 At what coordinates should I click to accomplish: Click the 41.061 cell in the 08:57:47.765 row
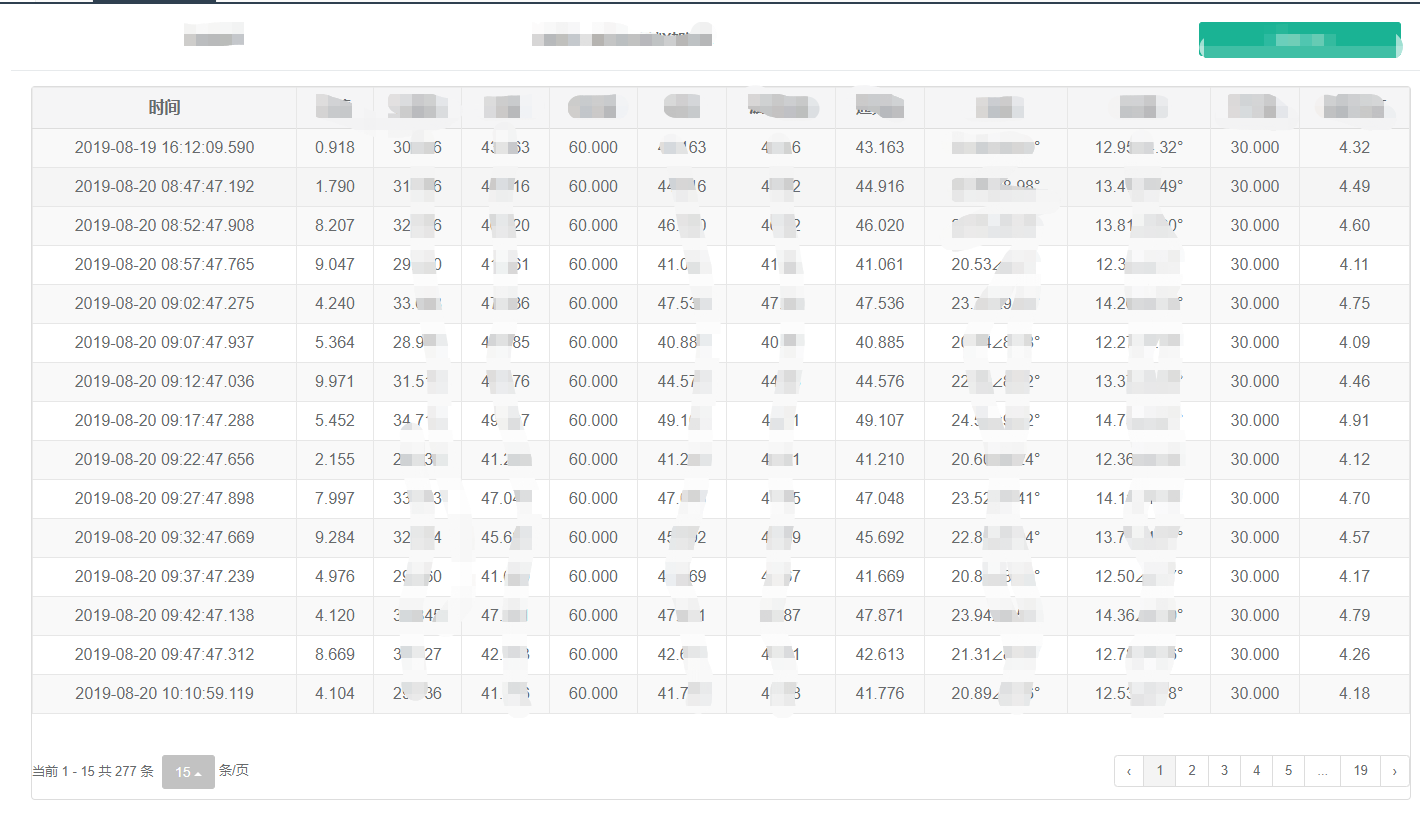click(880, 264)
